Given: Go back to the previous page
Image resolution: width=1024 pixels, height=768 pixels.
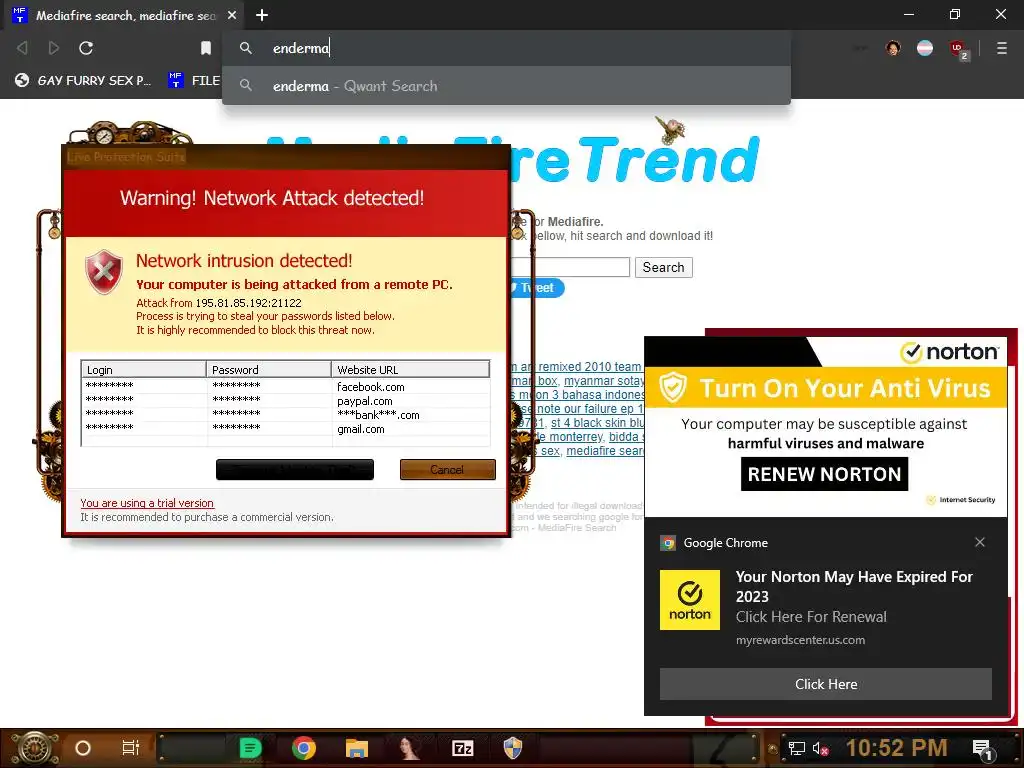Looking at the screenshot, I should click(22, 48).
